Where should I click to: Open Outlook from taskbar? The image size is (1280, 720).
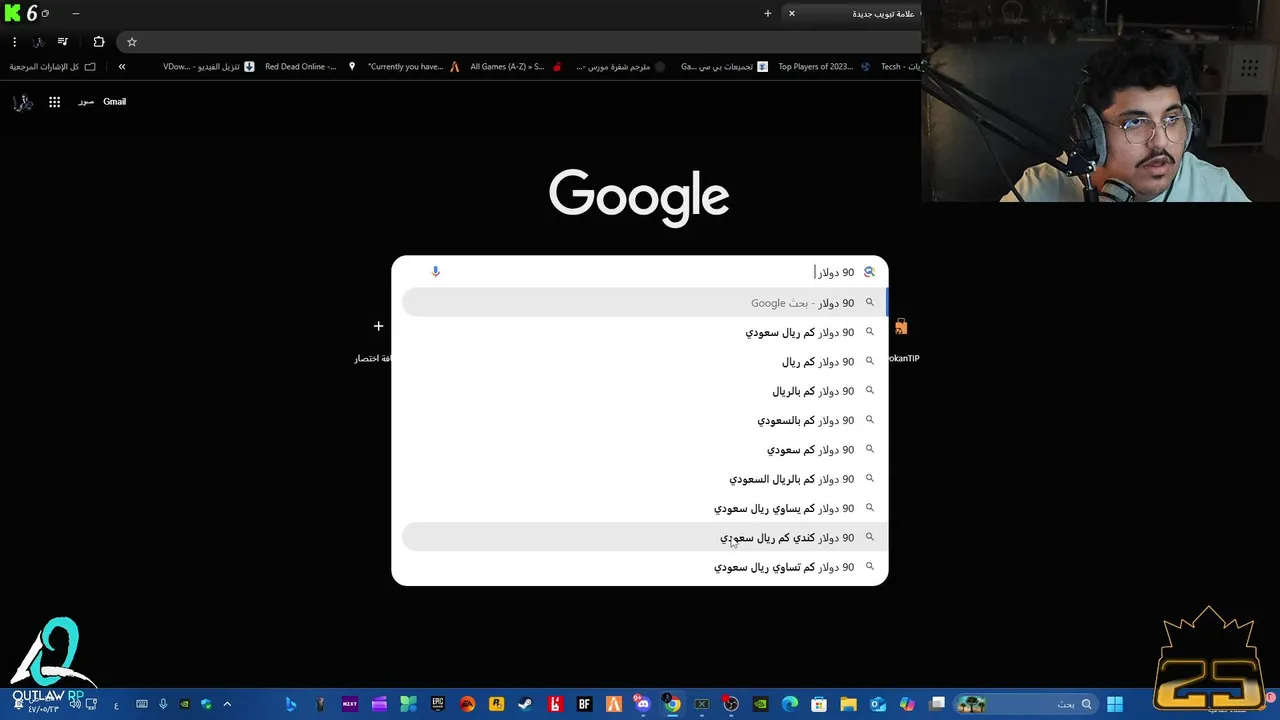(877, 704)
